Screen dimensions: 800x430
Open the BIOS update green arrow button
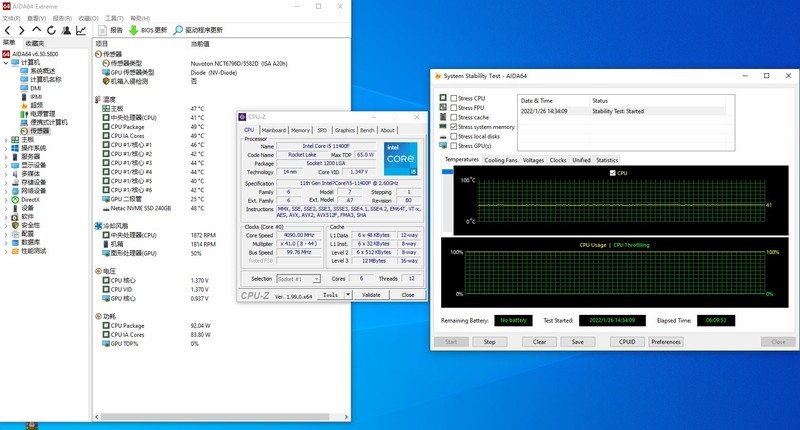click(x=134, y=31)
